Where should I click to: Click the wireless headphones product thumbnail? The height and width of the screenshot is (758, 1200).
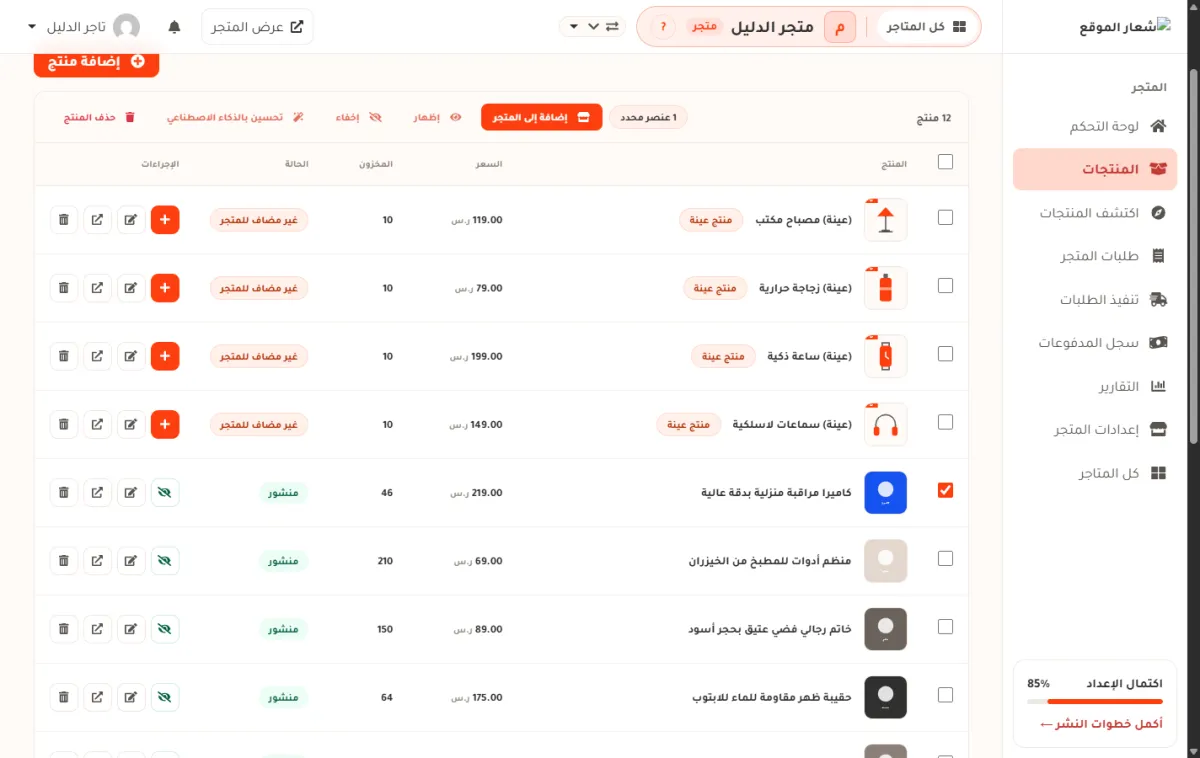point(885,424)
